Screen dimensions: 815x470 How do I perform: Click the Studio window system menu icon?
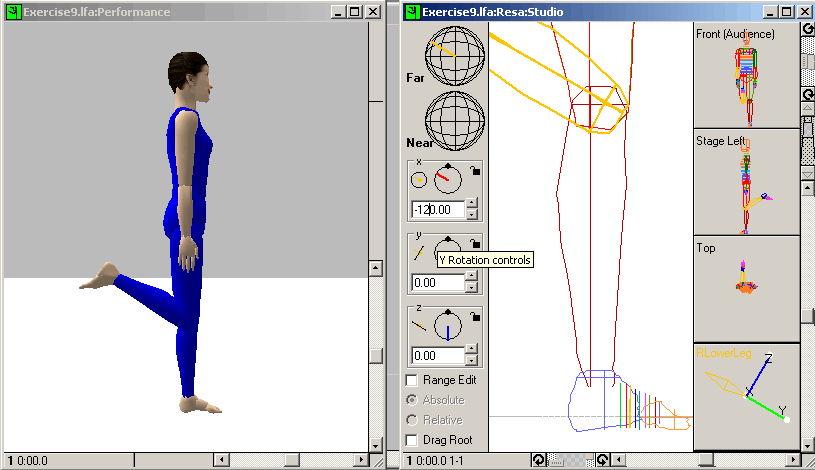[x=413, y=11]
